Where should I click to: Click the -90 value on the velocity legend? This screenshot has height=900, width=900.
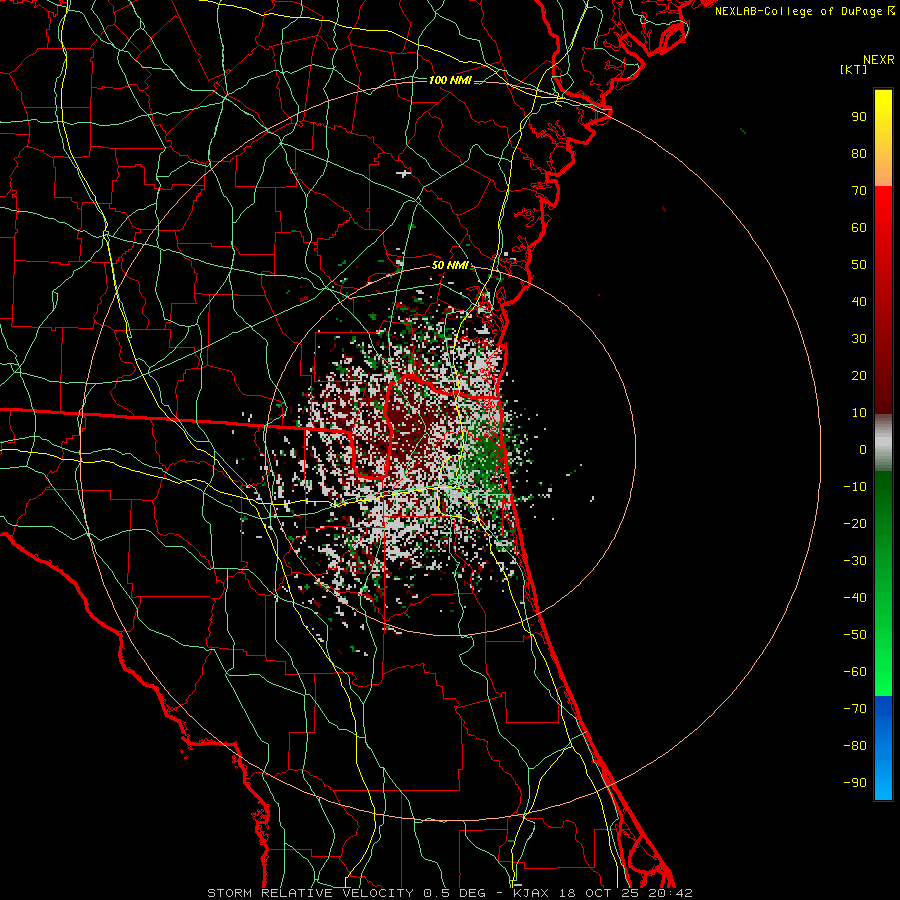coord(855,783)
